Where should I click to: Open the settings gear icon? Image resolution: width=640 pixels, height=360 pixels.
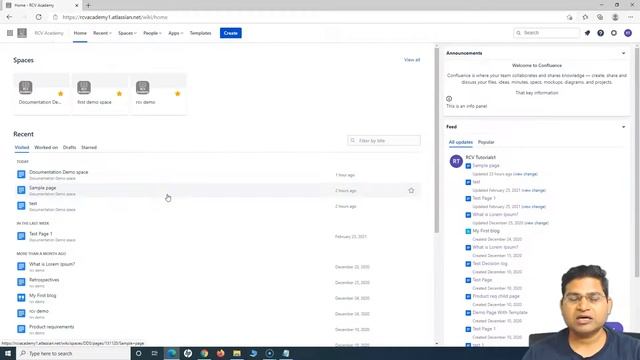point(614,33)
